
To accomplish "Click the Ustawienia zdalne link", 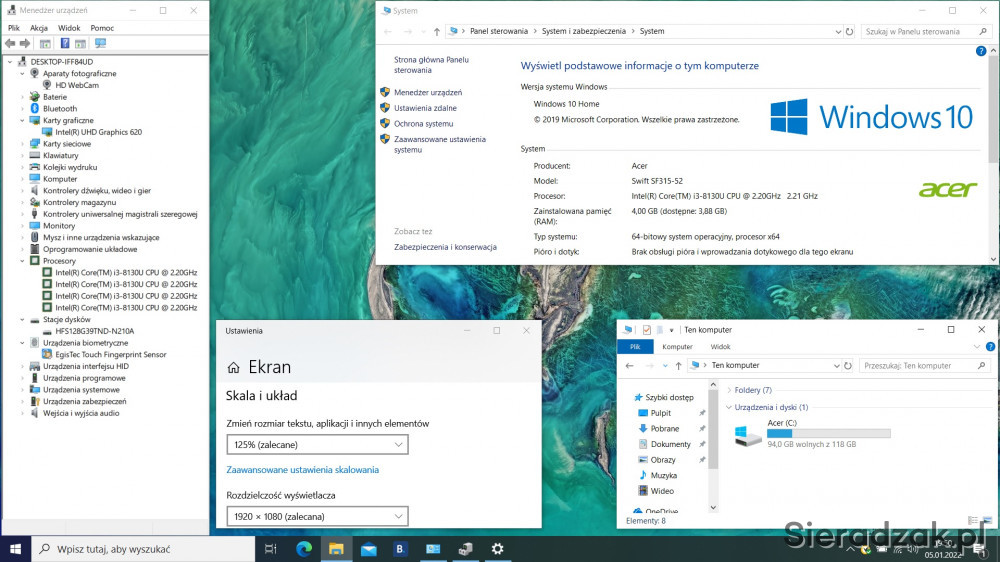I will (x=425, y=108).
